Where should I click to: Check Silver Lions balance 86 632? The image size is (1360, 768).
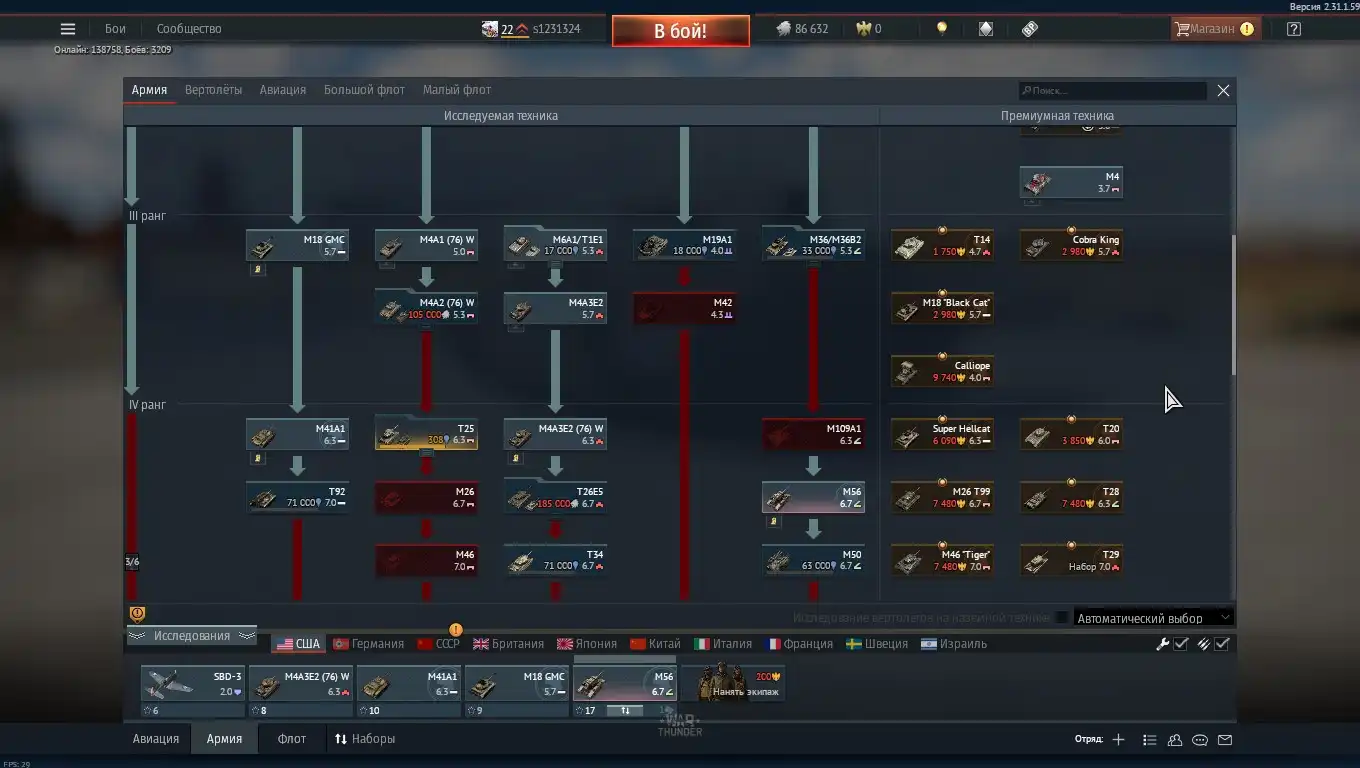(x=803, y=29)
